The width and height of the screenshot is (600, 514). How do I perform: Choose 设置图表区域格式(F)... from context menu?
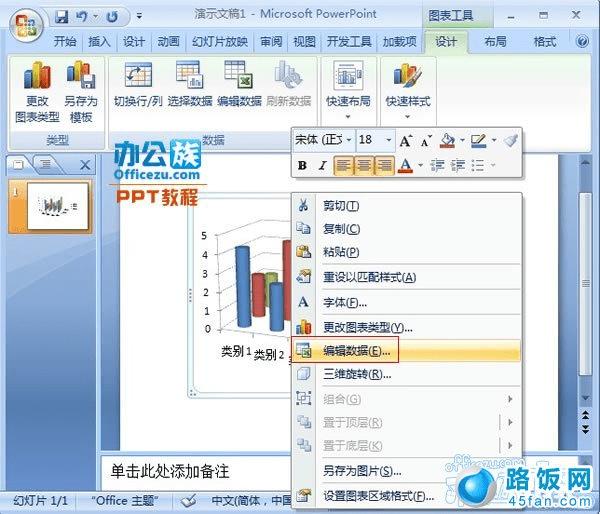[x=406, y=496]
